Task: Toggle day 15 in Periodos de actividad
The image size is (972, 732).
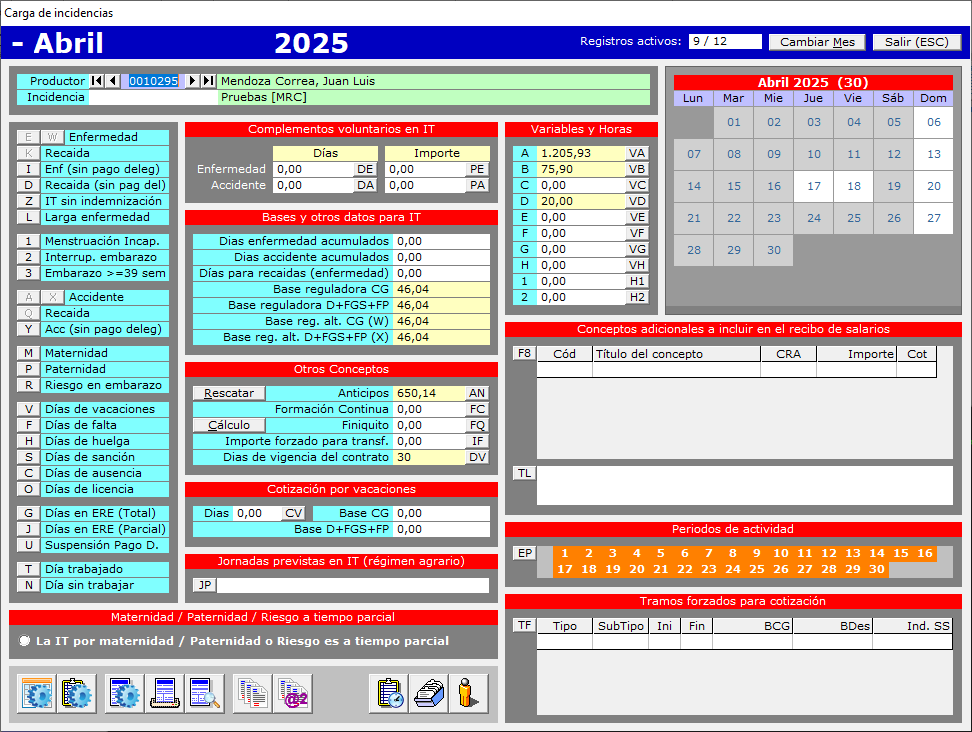Action: tap(900, 553)
